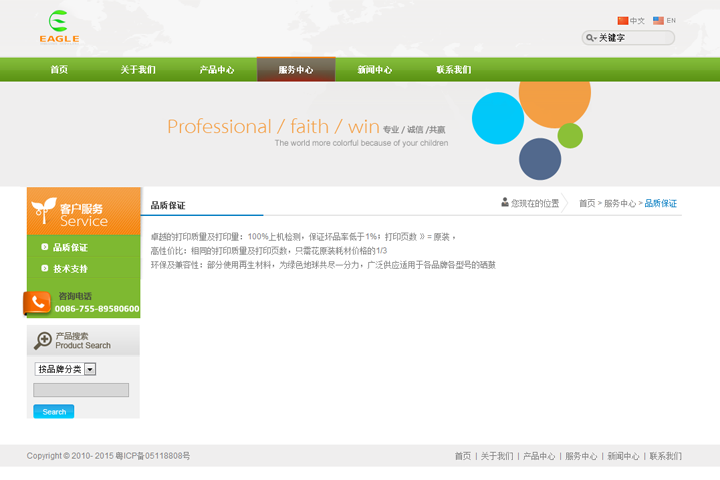Click 服务中心 in the breadcrumb

pos(619,203)
